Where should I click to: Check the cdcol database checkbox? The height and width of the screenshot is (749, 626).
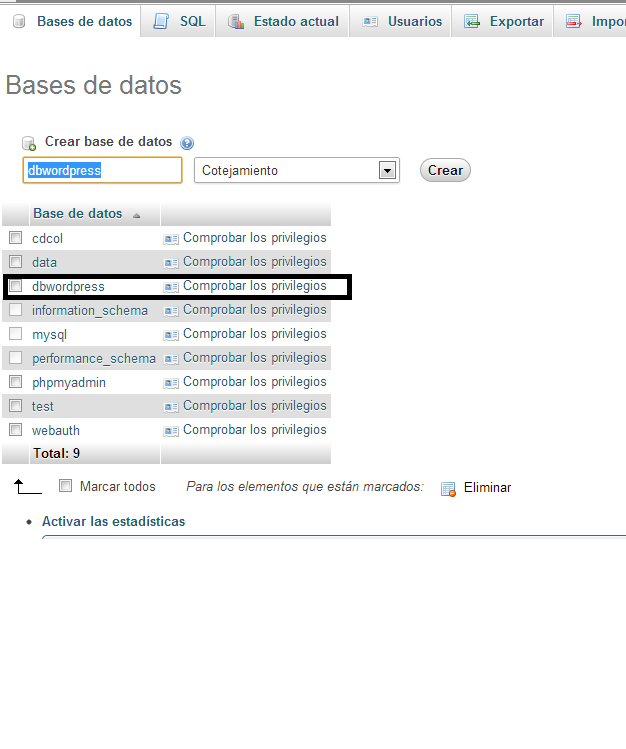(16, 237)
